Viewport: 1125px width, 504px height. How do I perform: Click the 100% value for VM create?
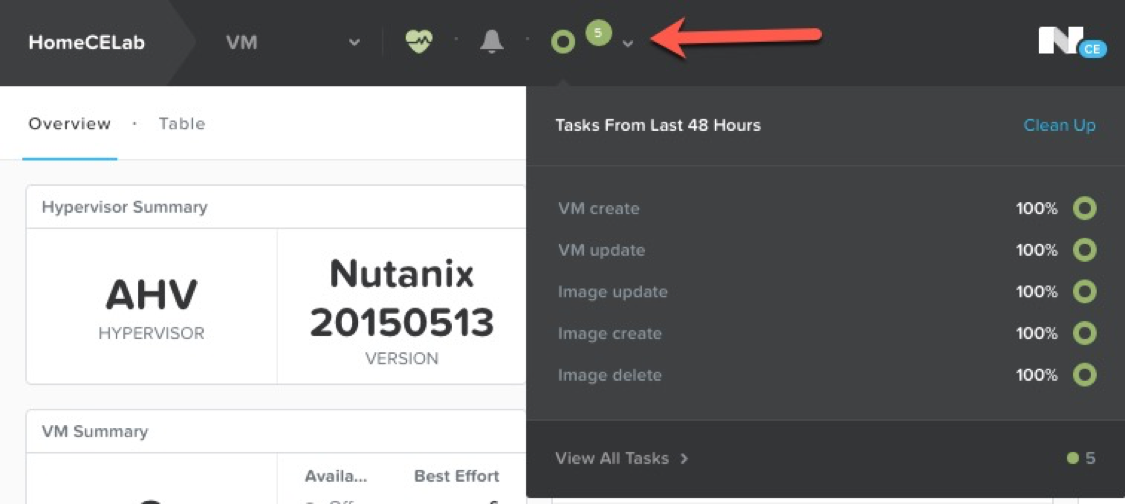coord(1037,209)
